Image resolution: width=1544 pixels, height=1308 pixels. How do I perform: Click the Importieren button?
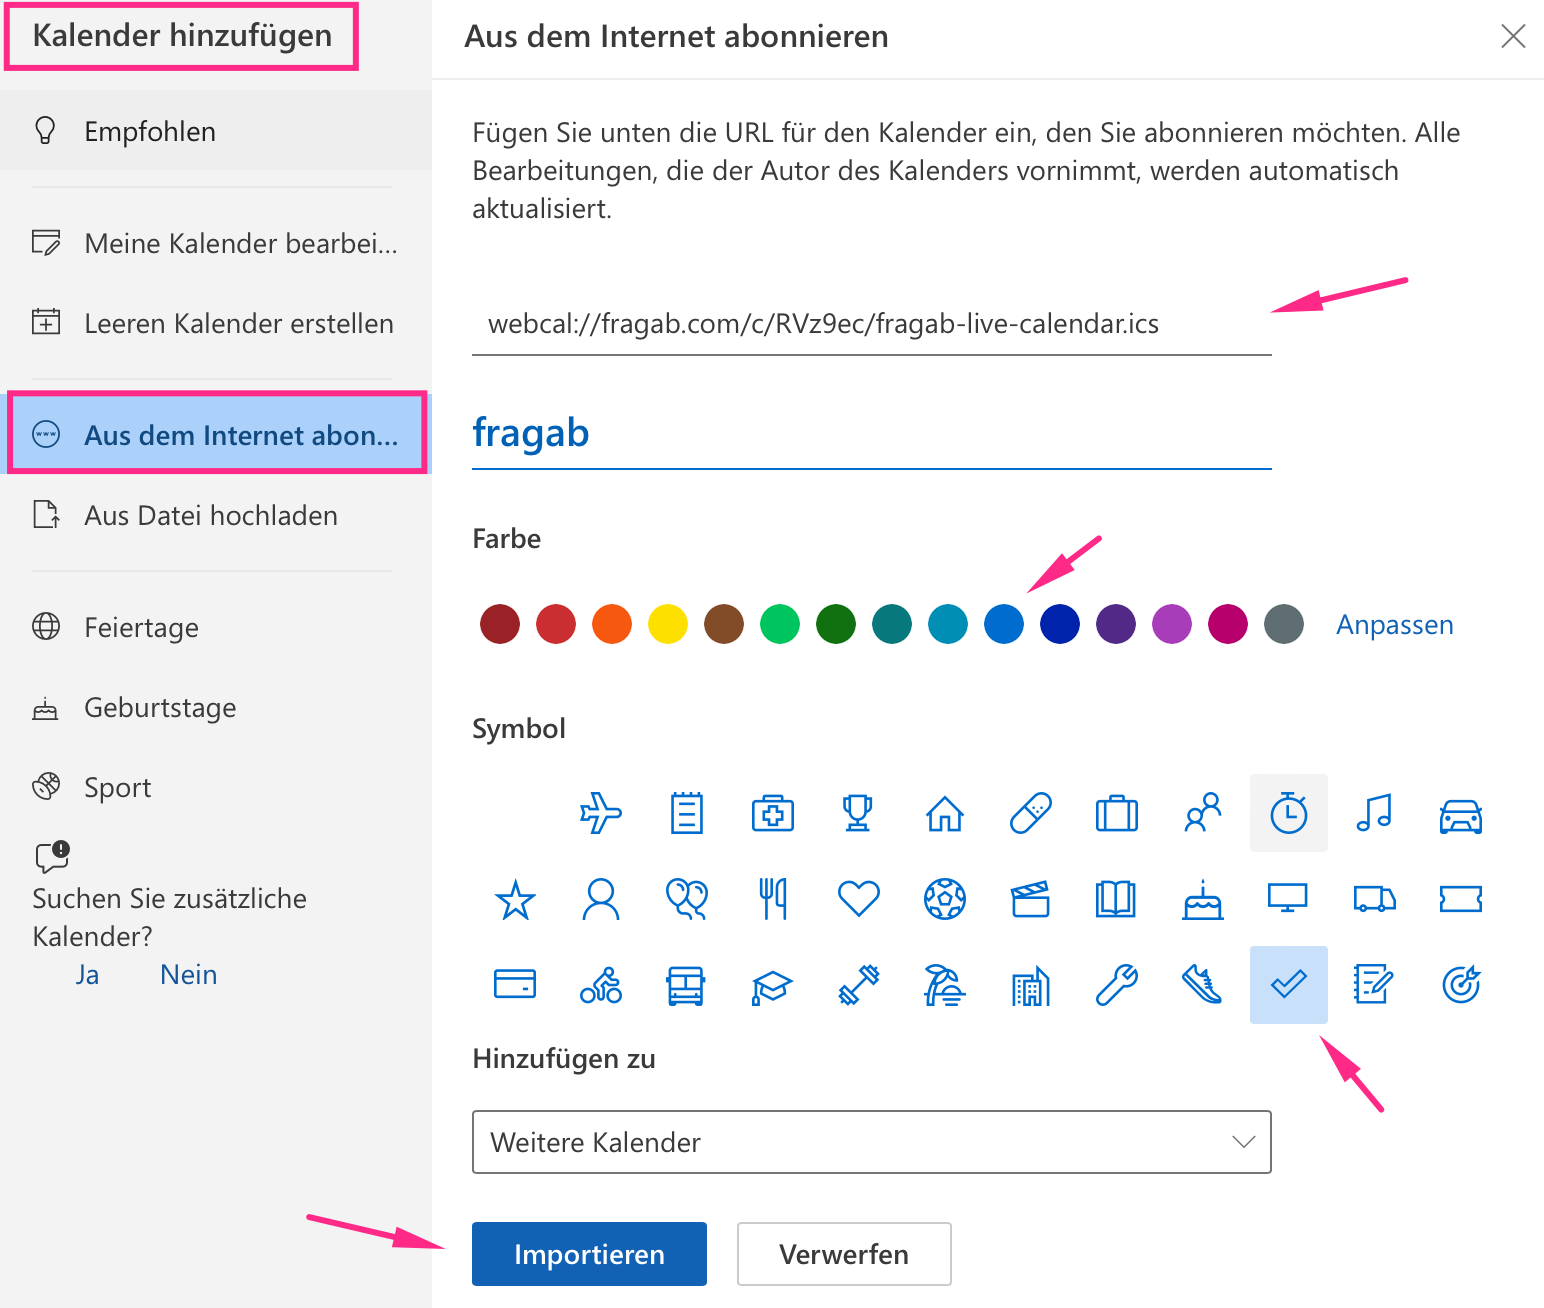click(x=589, y=1254)
